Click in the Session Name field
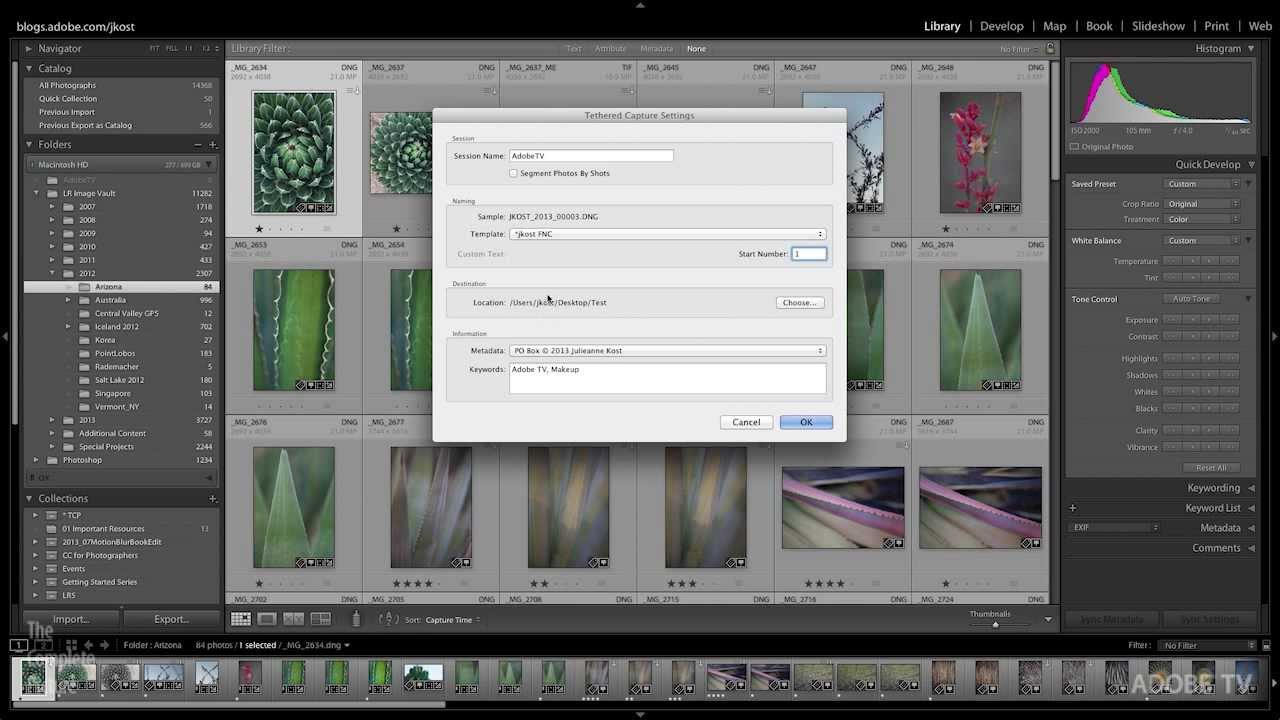This screenshot has width=1280, height=720. (x=591, y=156)
